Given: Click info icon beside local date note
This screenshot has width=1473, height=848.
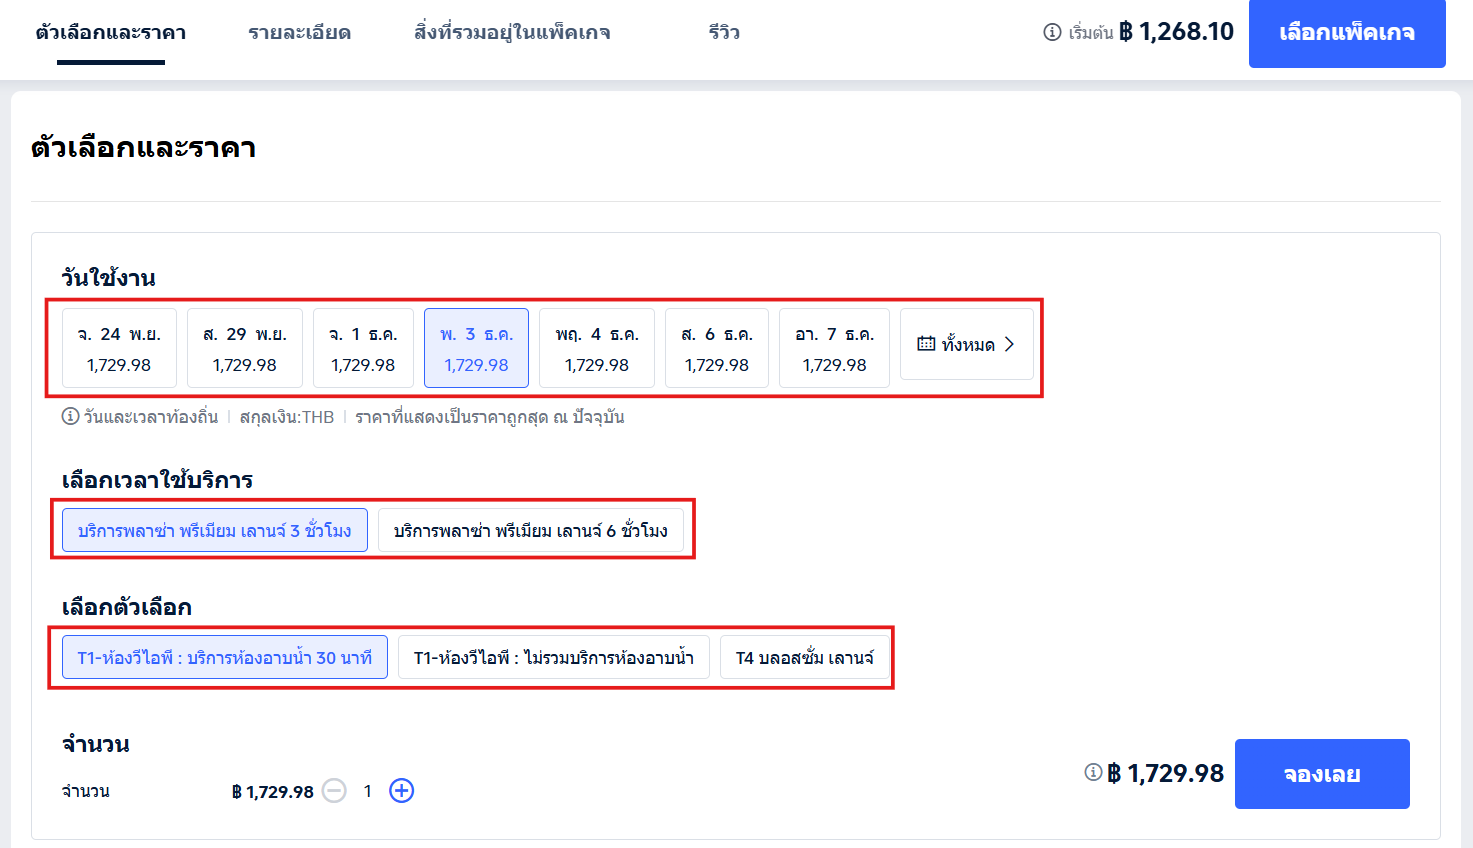Looking at the screenshot, I should tap(70, 417).
